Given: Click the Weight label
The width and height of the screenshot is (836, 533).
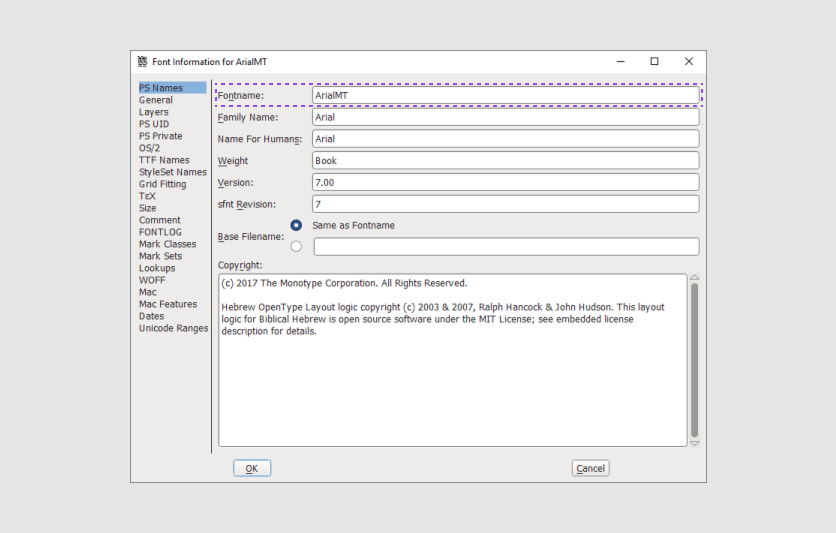Looking at the screenshot, I should click(x=233, y=161).
